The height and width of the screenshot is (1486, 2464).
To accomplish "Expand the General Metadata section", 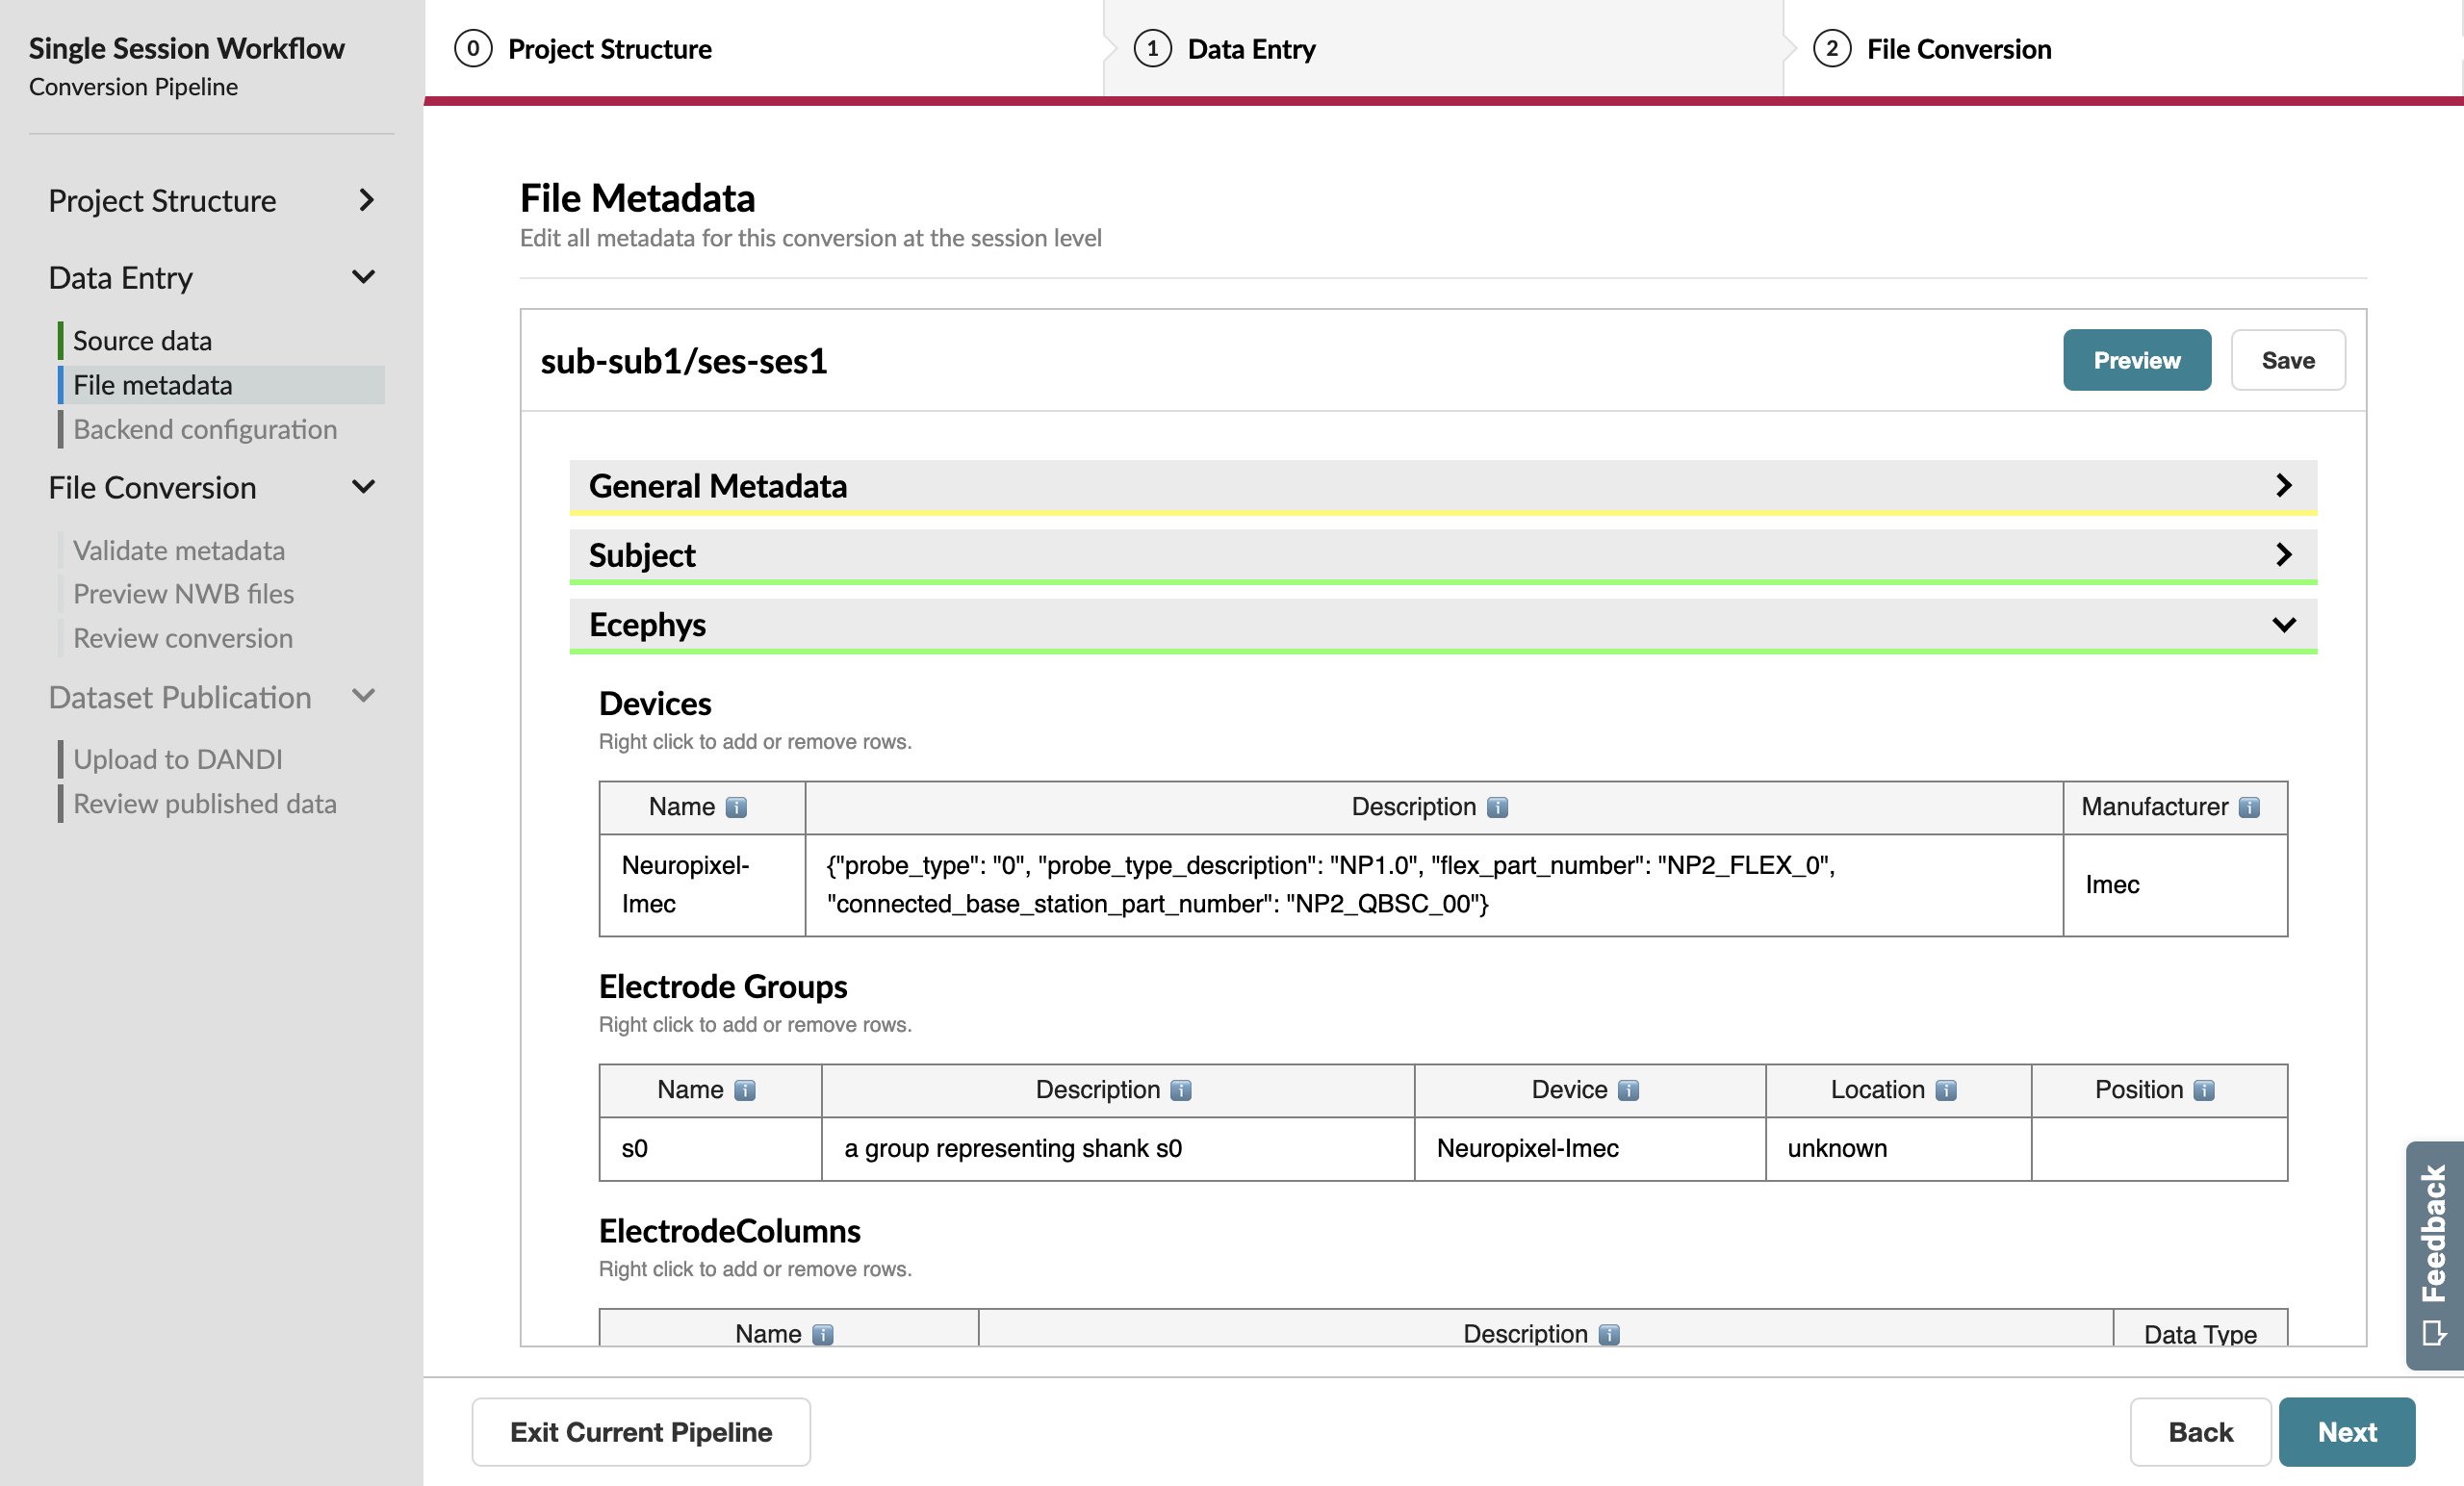I will pyautogui.click(x=1443, y=486).
